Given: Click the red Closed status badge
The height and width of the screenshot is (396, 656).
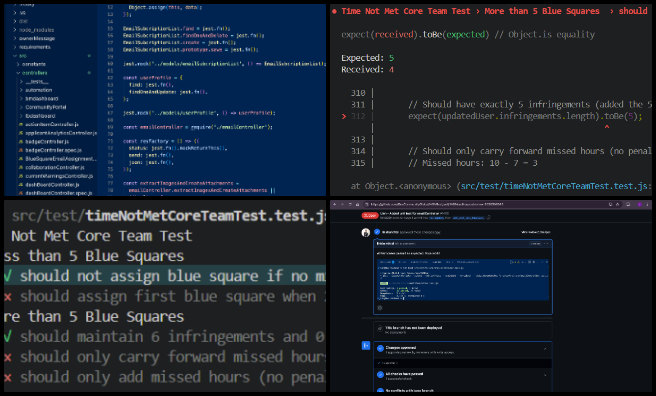Looking at the screenshot, I should pyautogui.click(x=370, y=215).
